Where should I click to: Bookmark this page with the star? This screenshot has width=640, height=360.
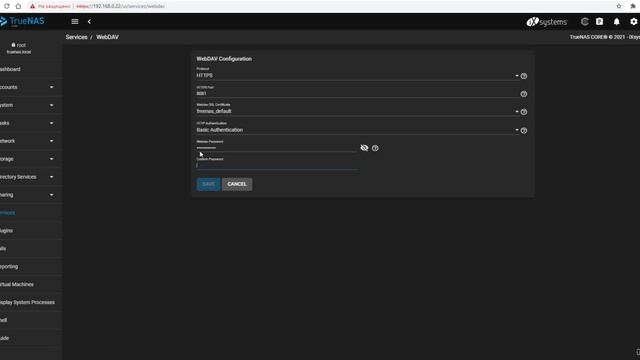(x=619, y=6)
